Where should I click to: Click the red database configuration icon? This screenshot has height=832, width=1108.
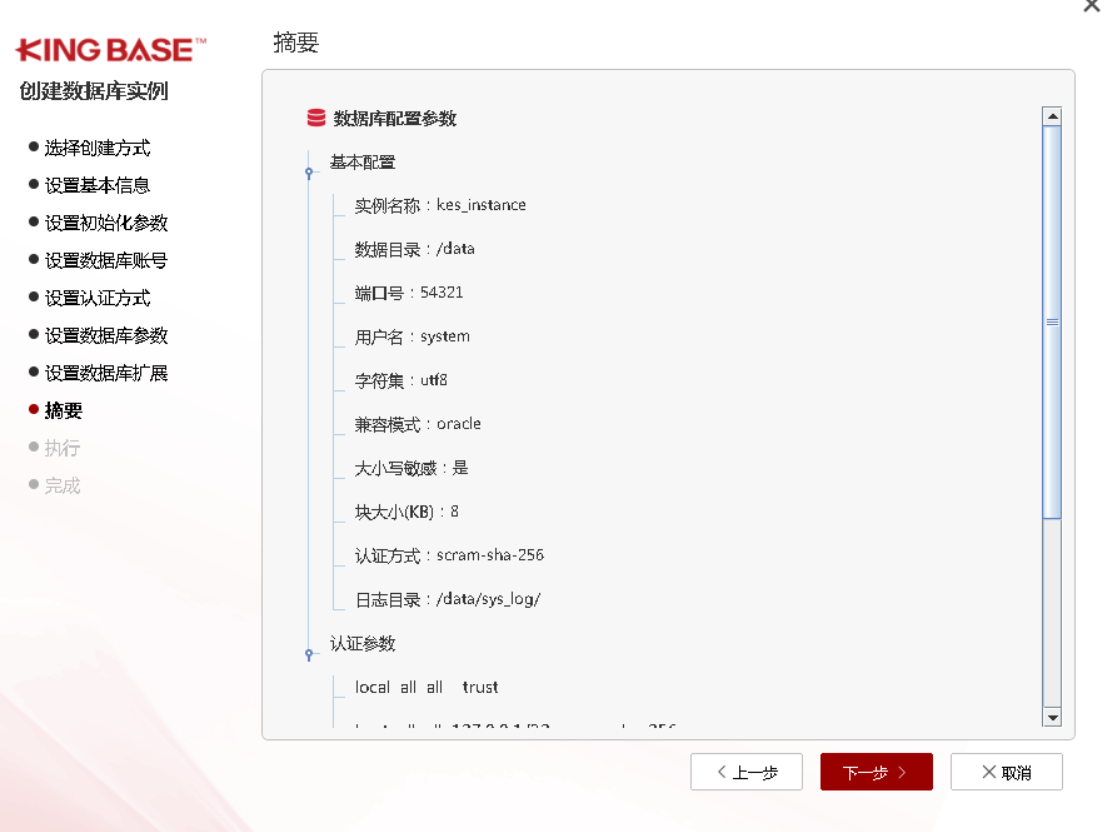(x=316, y=118)
